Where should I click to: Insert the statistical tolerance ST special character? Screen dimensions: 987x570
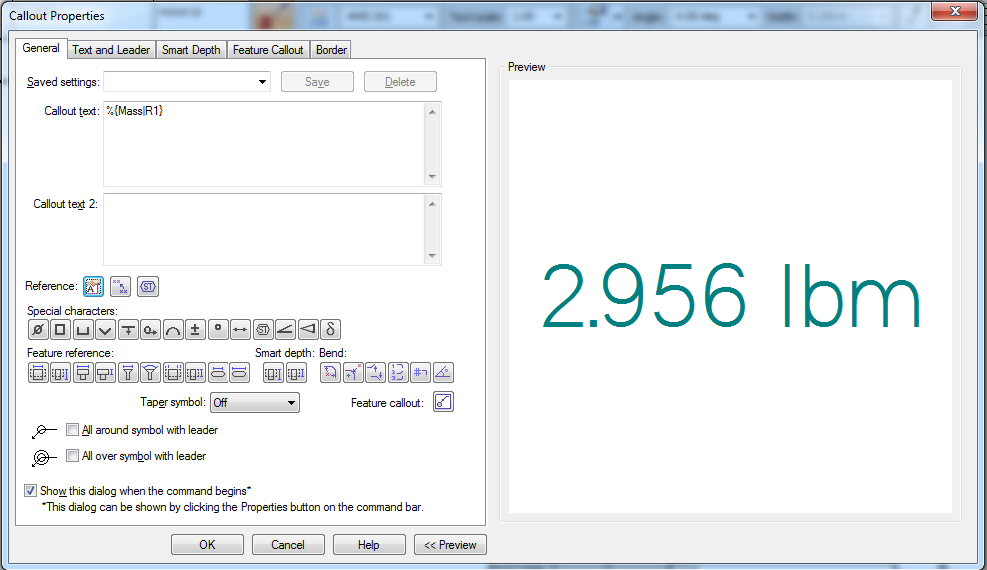[x=262, y=329]
